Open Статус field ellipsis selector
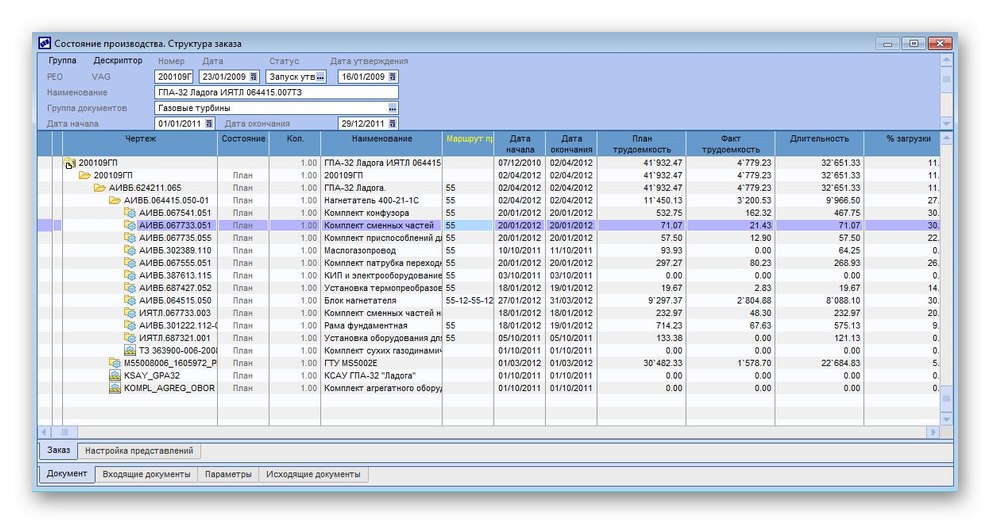This screenshot has width=990, height=524. (321, 76)
